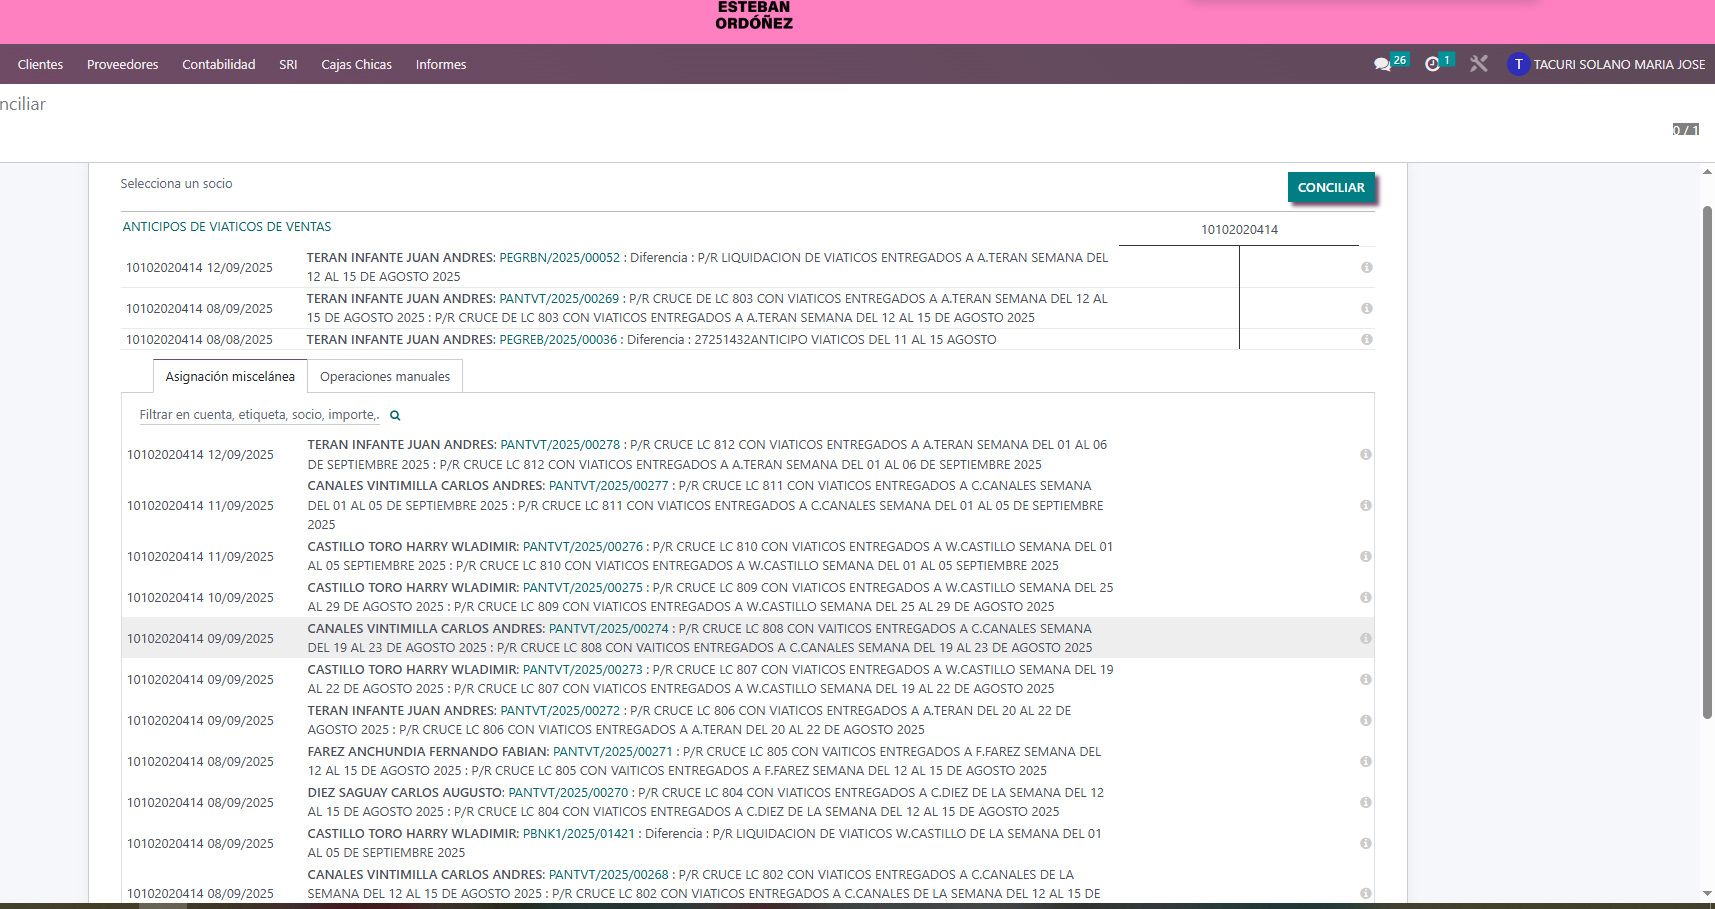The width and height of the screenshot is (1715, 909).
Task: Click info icon for PANTVT/2025/00274 row
Action: [1365, 638]
